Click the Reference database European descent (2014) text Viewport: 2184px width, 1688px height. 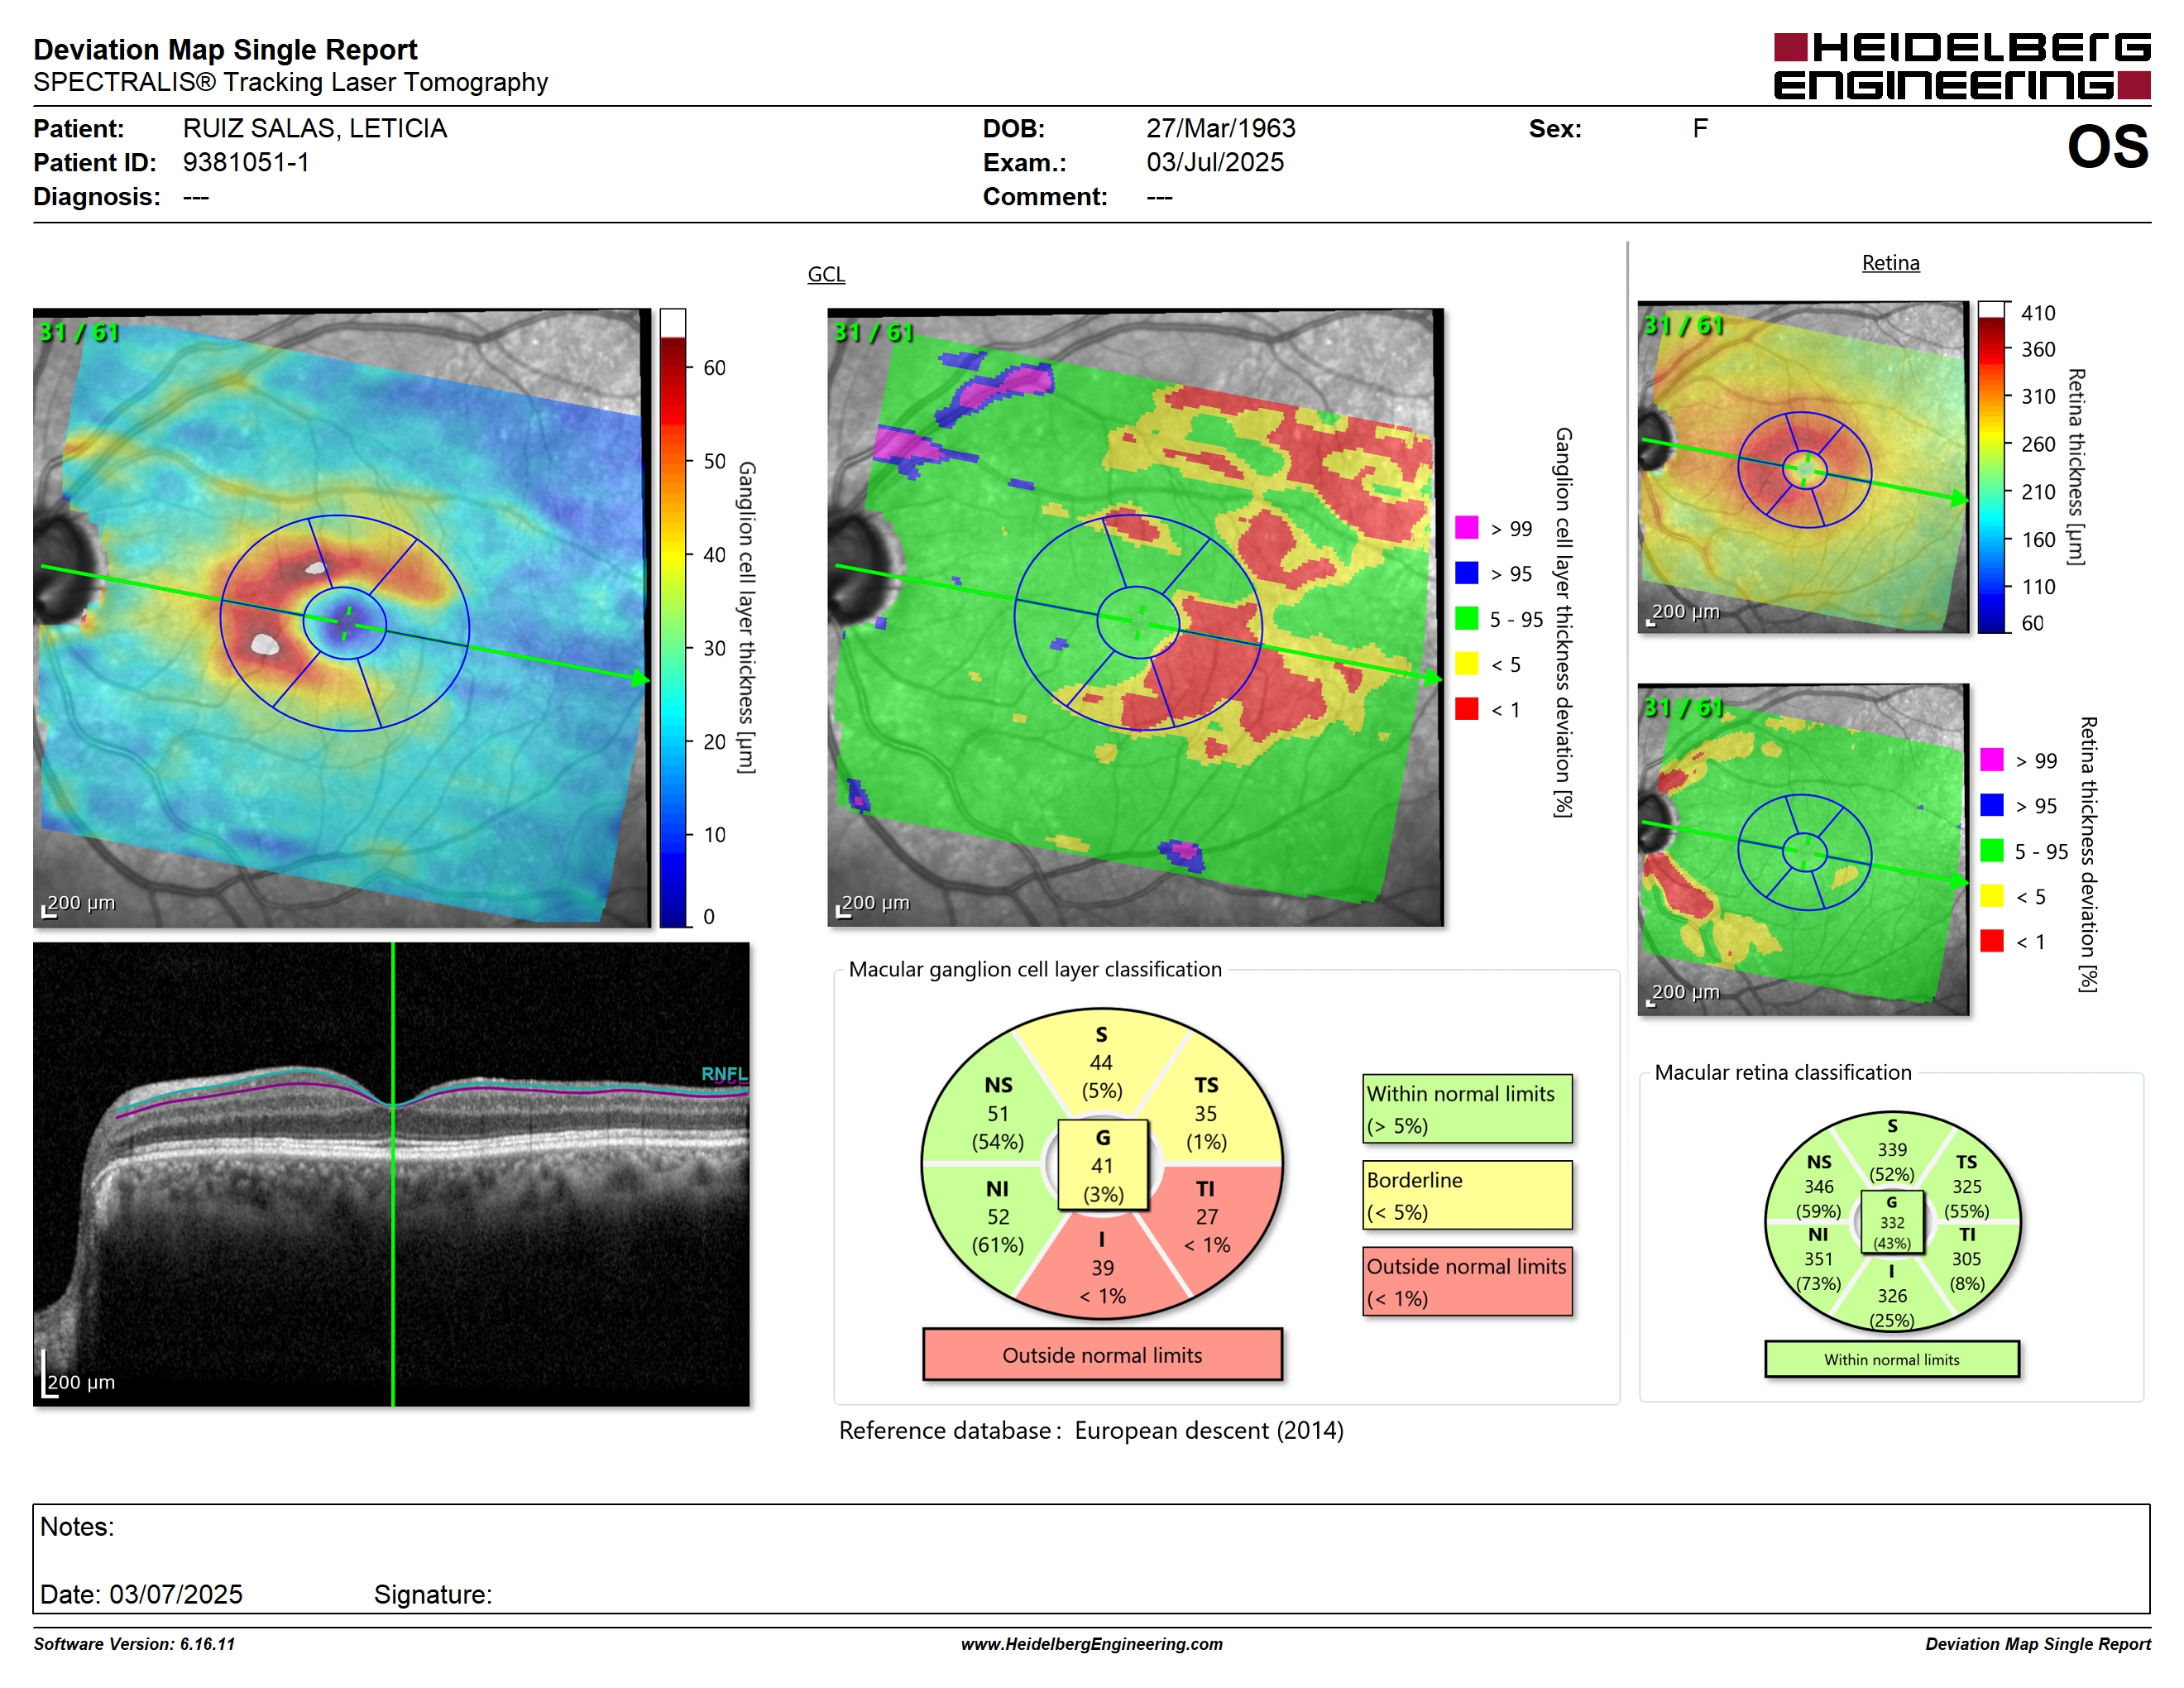tap(1091, 1430)
